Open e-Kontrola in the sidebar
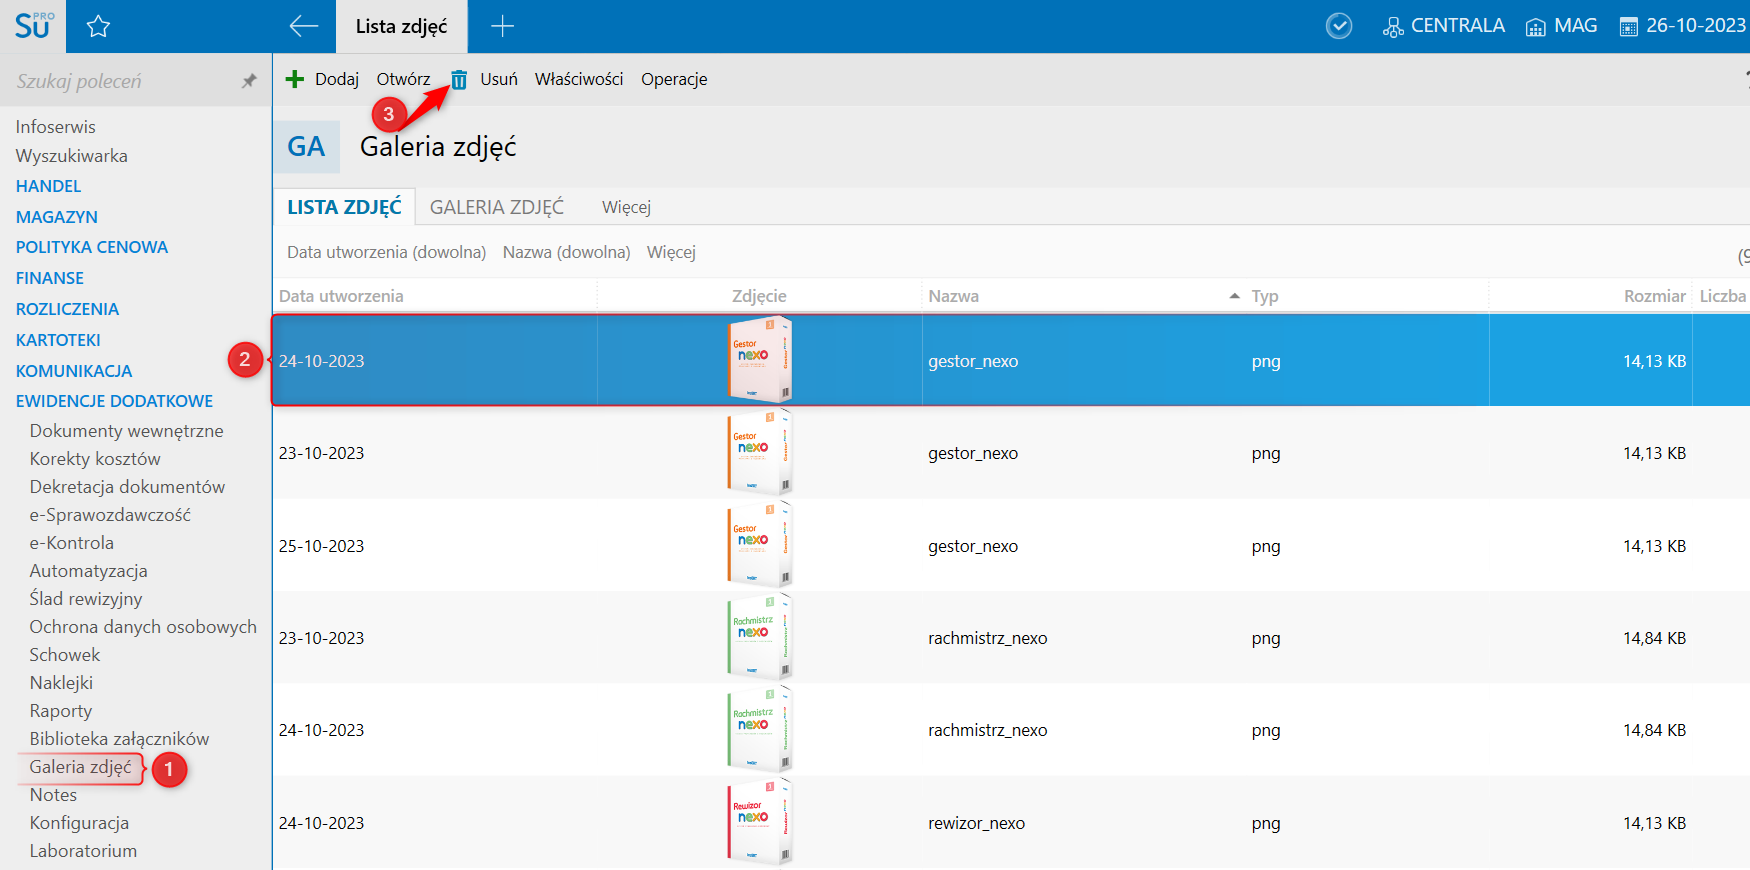The height and width of the screenshot is (870, 1750). (72, 543)
